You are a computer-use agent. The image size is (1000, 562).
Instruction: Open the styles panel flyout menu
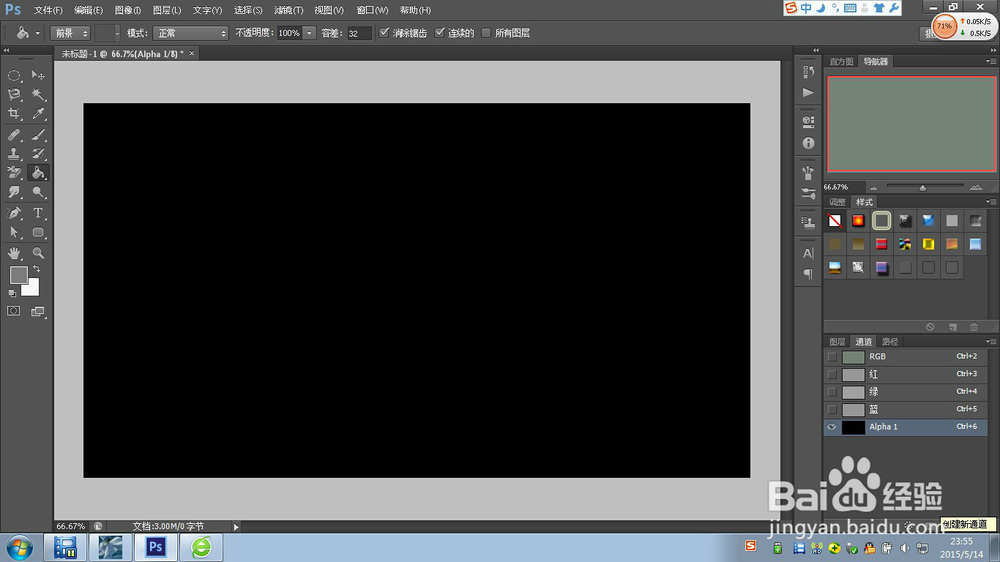pyautogui.click(x=990, y=202)
